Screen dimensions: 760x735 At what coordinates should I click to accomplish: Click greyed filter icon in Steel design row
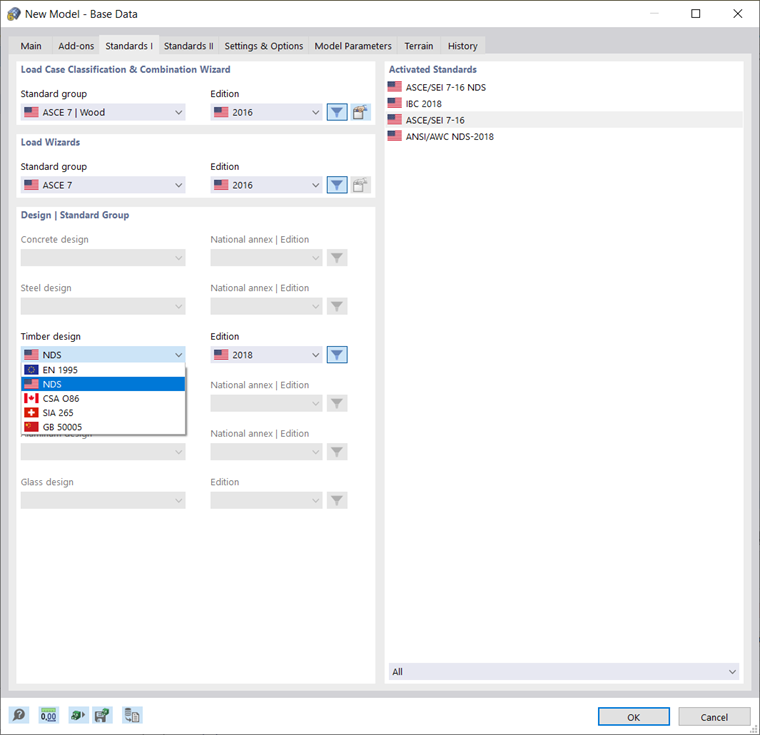point(337,306)
